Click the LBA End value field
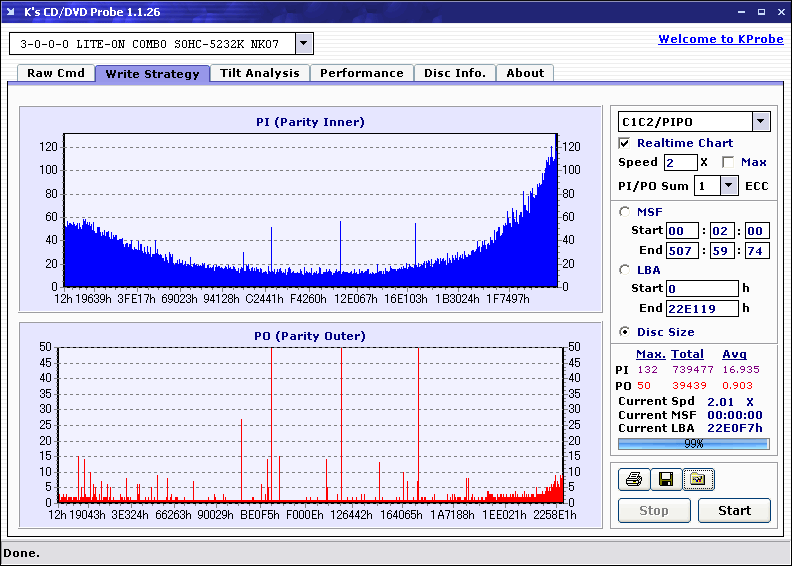The image size is (792, 566). click(701, 308)
